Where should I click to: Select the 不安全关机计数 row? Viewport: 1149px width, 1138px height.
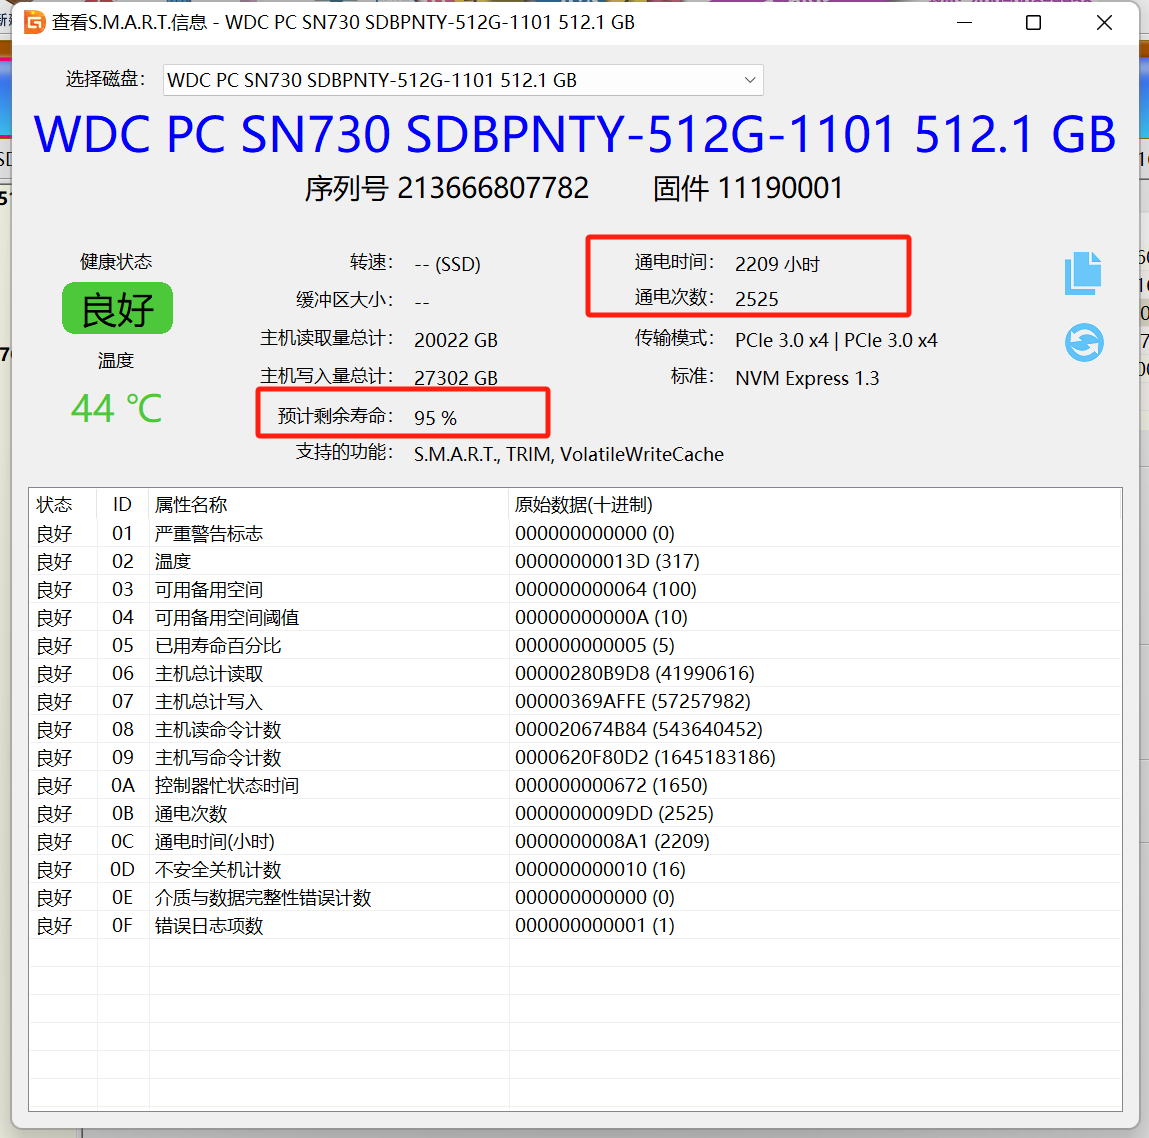[x=575, y=869]
